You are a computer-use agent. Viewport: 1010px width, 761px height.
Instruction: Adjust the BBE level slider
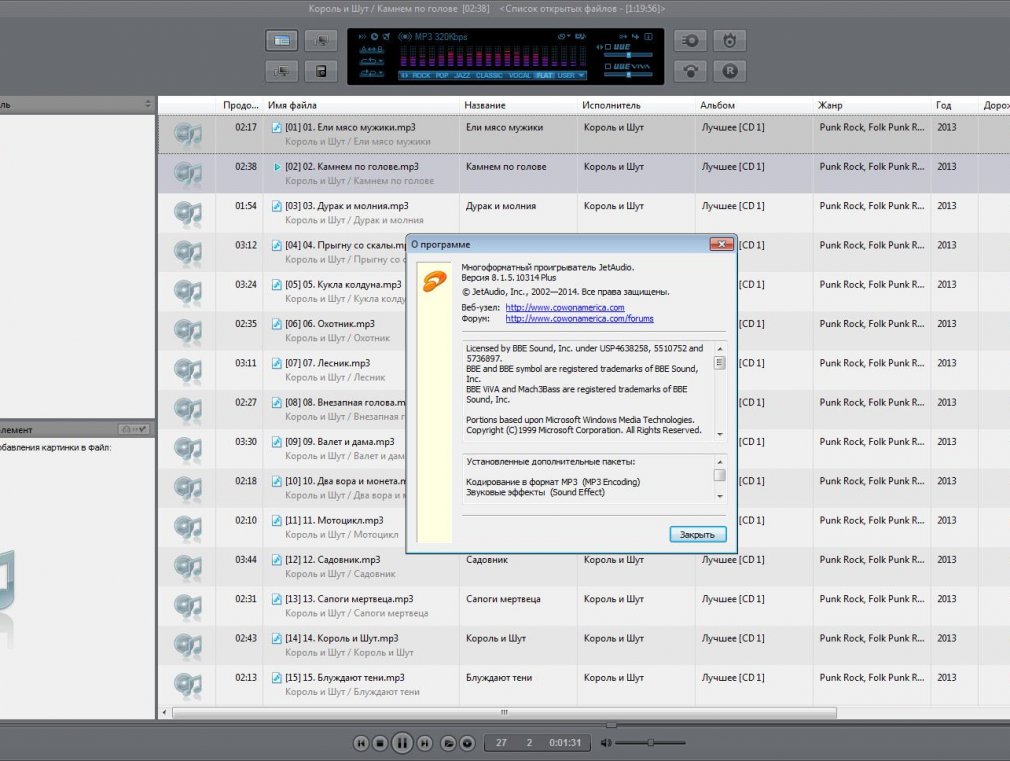[628, 55]
